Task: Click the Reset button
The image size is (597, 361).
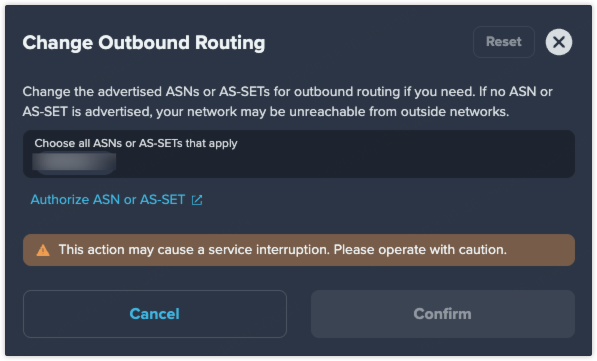Action: [x=504, y=42]
